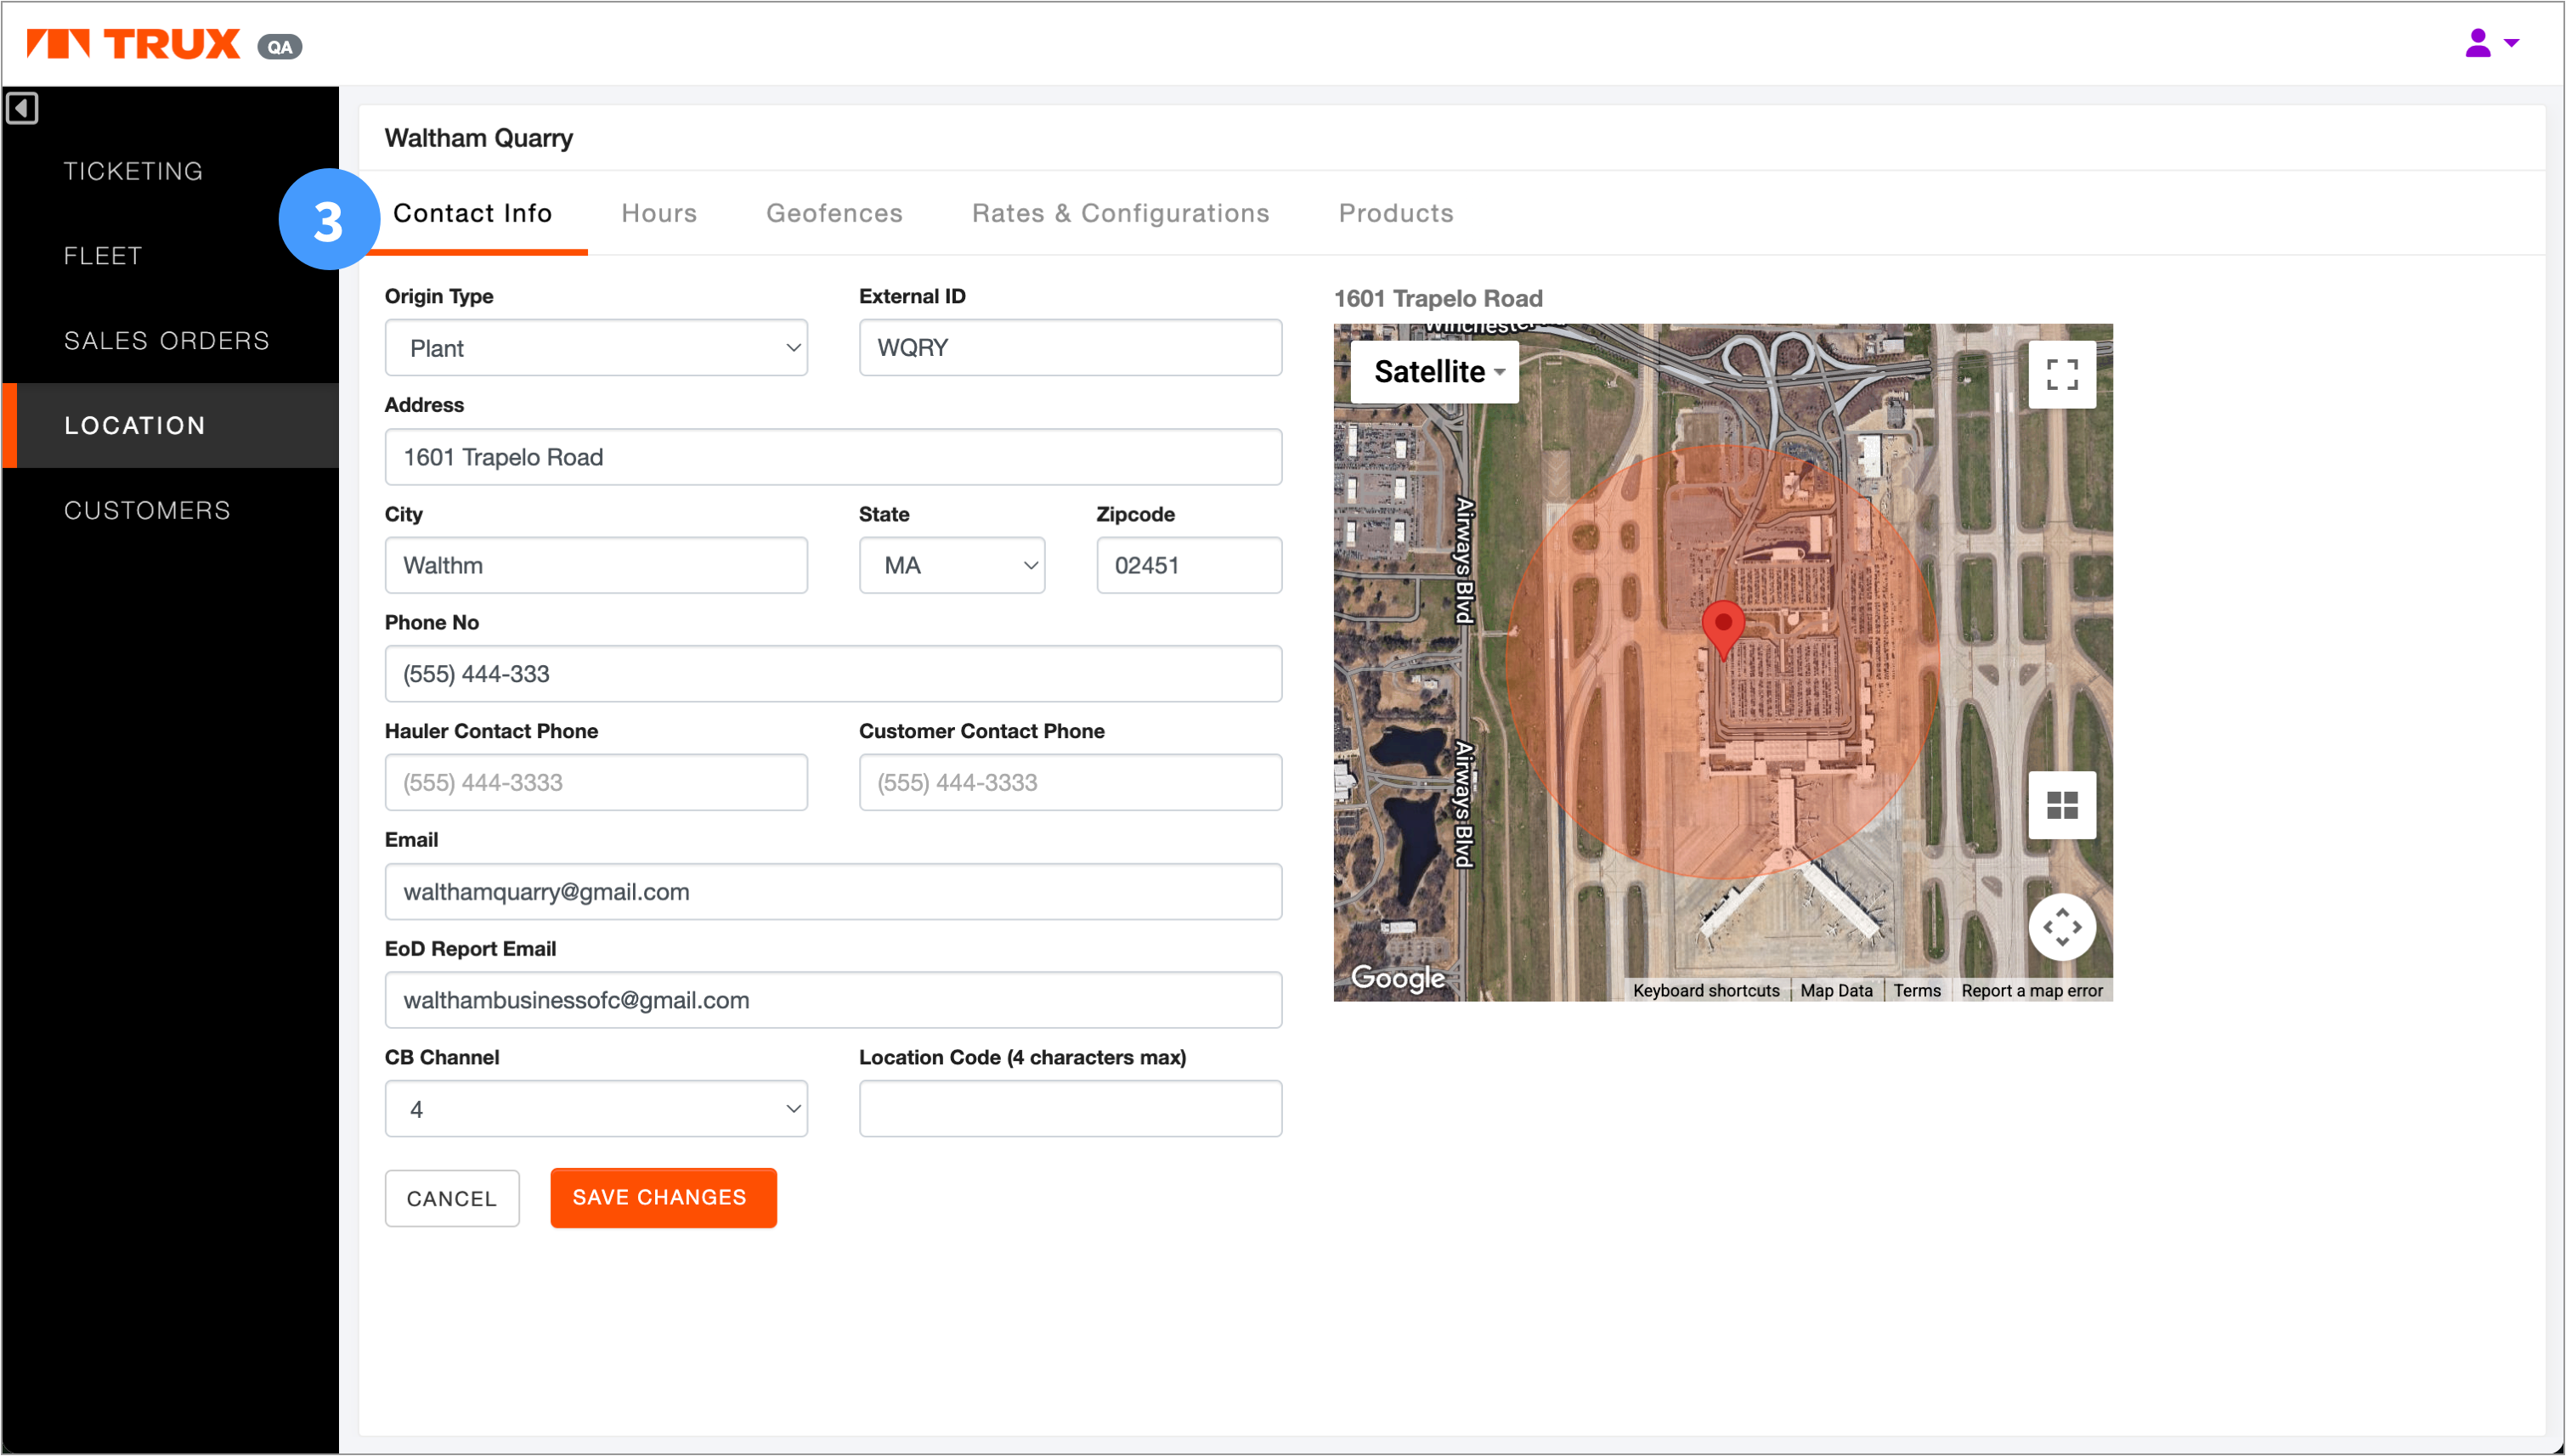Click the map camera pan control
This screenshot has height=1456, width=2566.
(x=2061, y=926)
